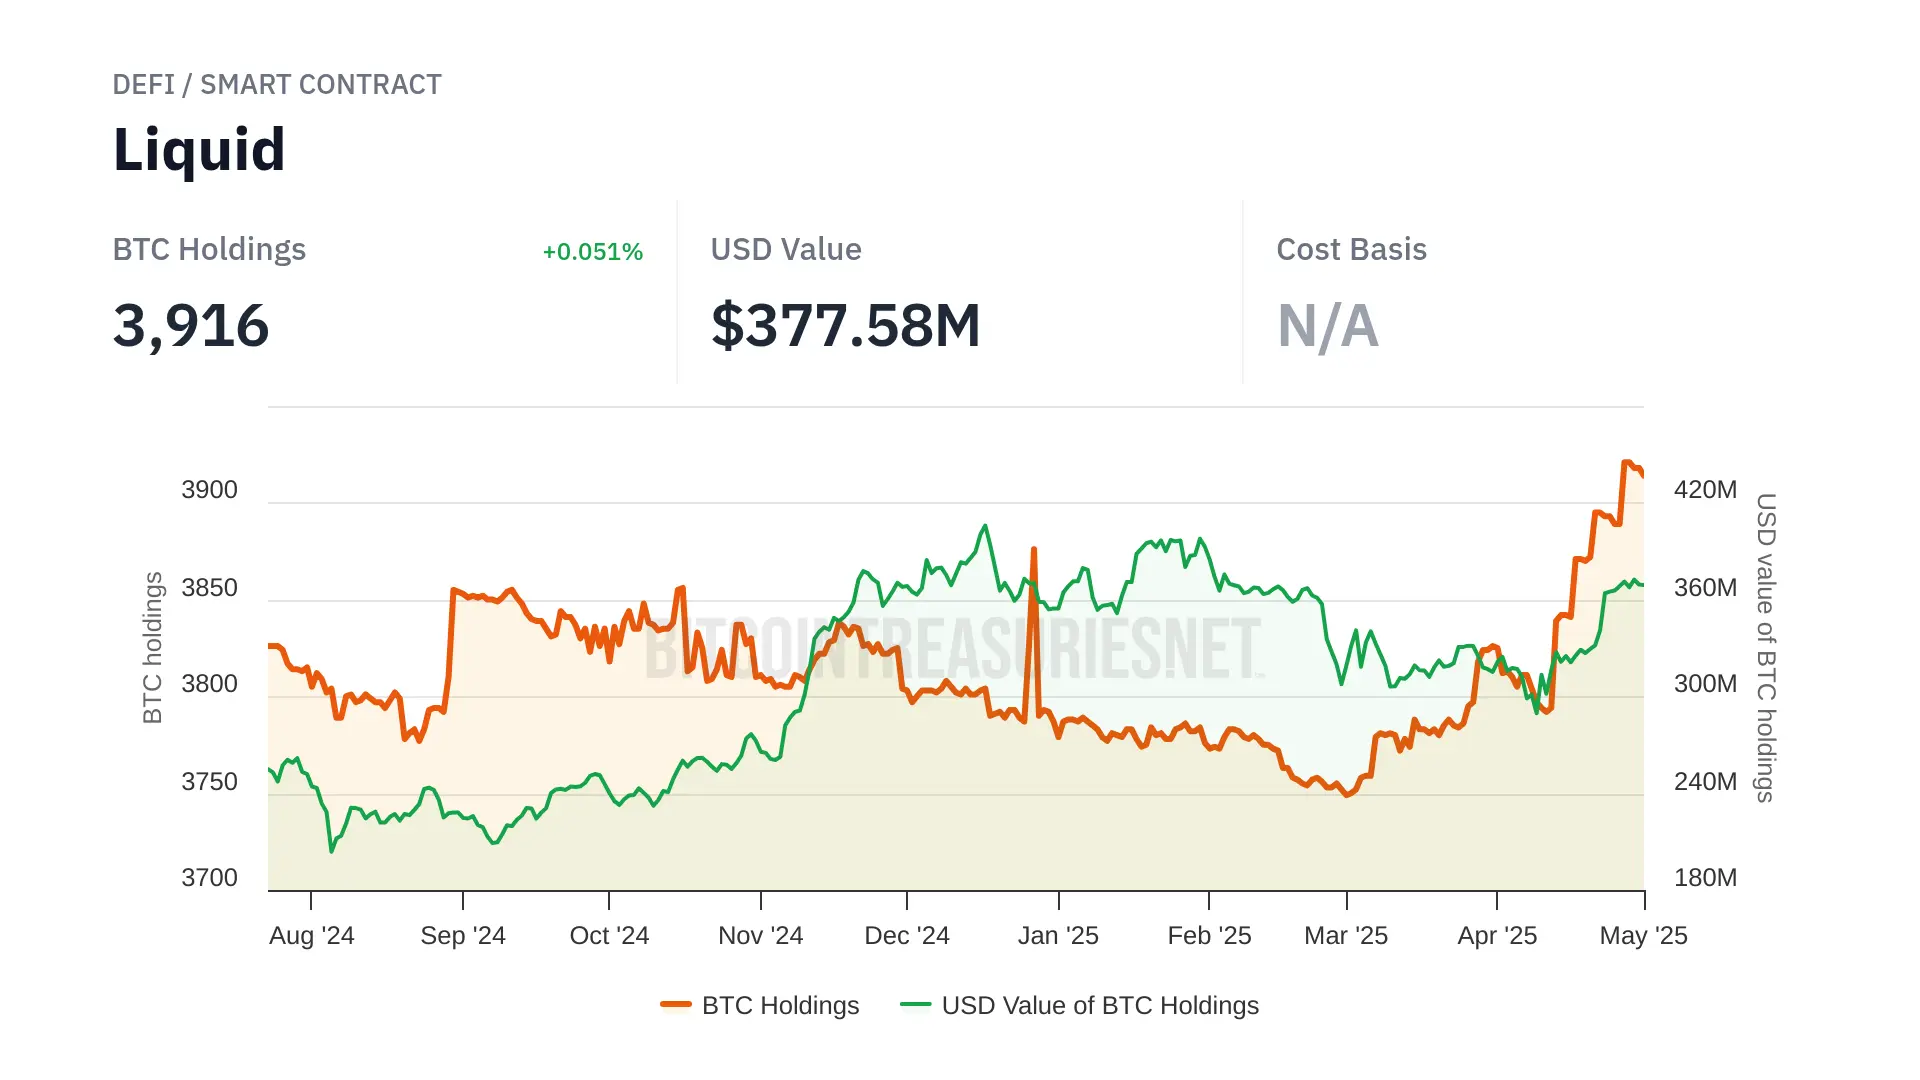Click the BTC holdings vertical axis title
This screenshot has width=1920, height=1080.
pyautogui.click(x=152, y=647)
